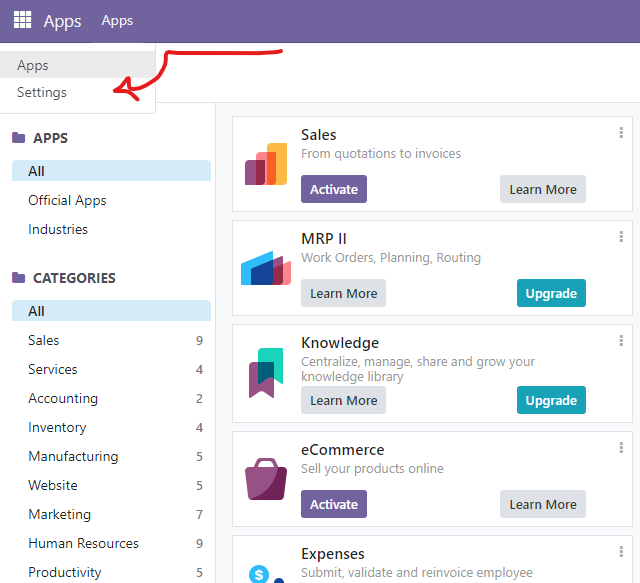Filter by Inventory category

point(111,427)
